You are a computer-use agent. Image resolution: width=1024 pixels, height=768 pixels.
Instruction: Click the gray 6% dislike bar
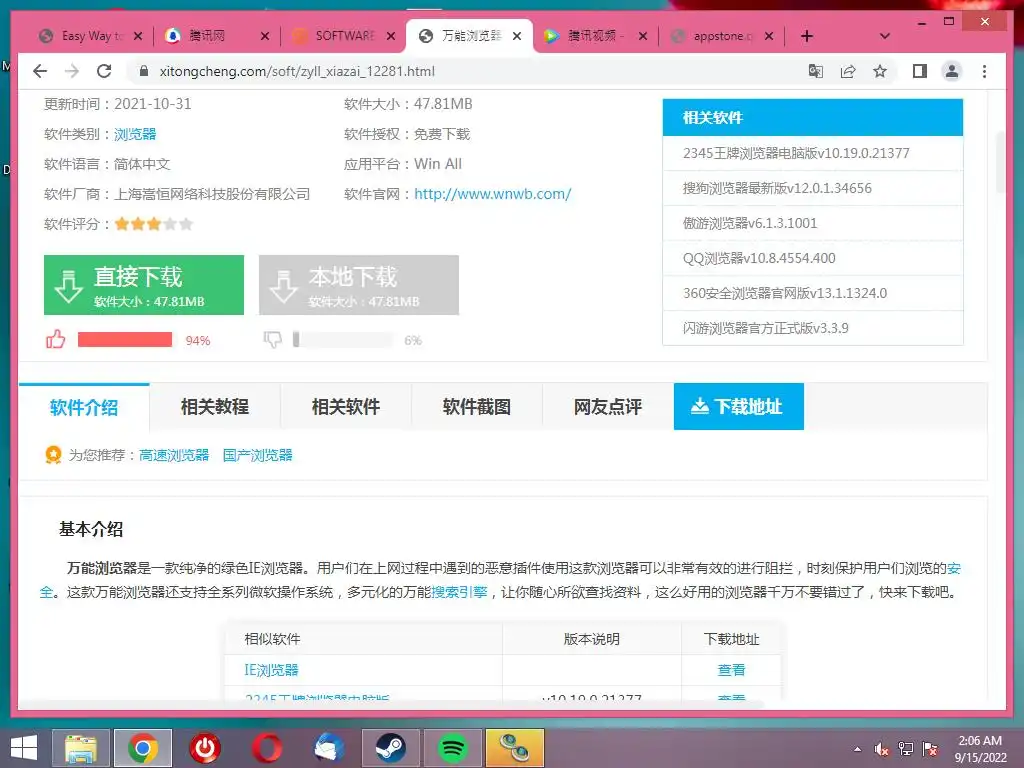tap(343, 339)
